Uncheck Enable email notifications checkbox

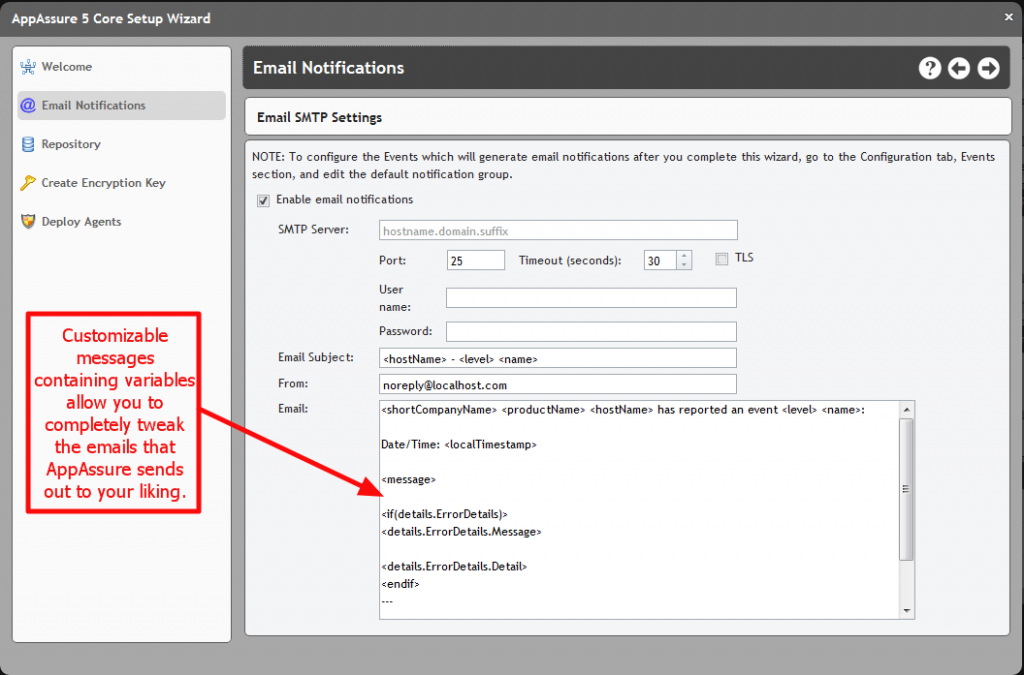click(263, 200)
